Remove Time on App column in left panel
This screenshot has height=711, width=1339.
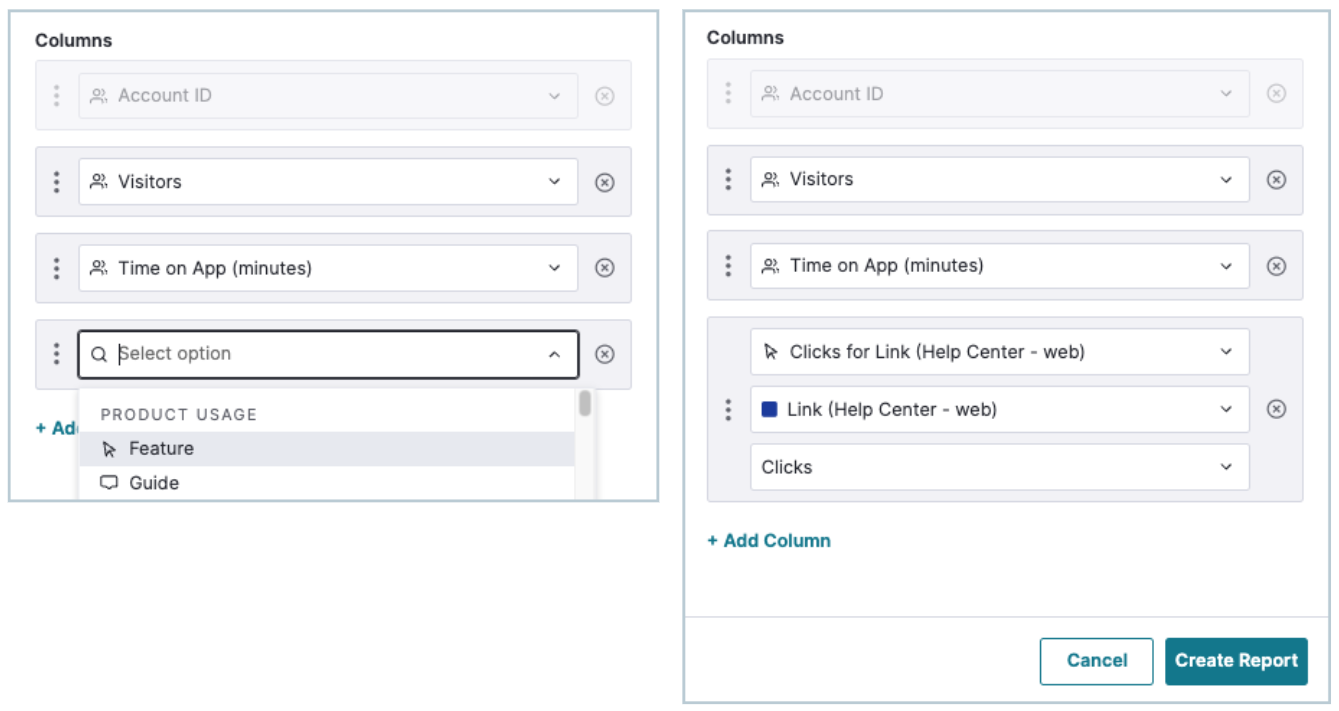click(604, 268)
